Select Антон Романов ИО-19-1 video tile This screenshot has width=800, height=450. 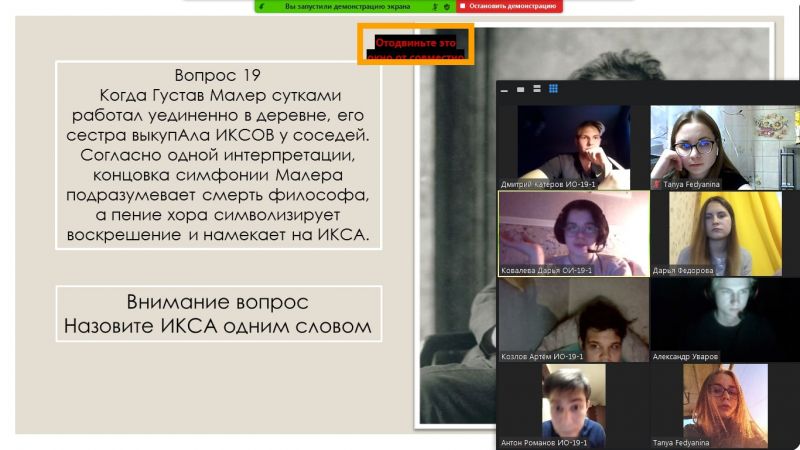coord(572,405)
